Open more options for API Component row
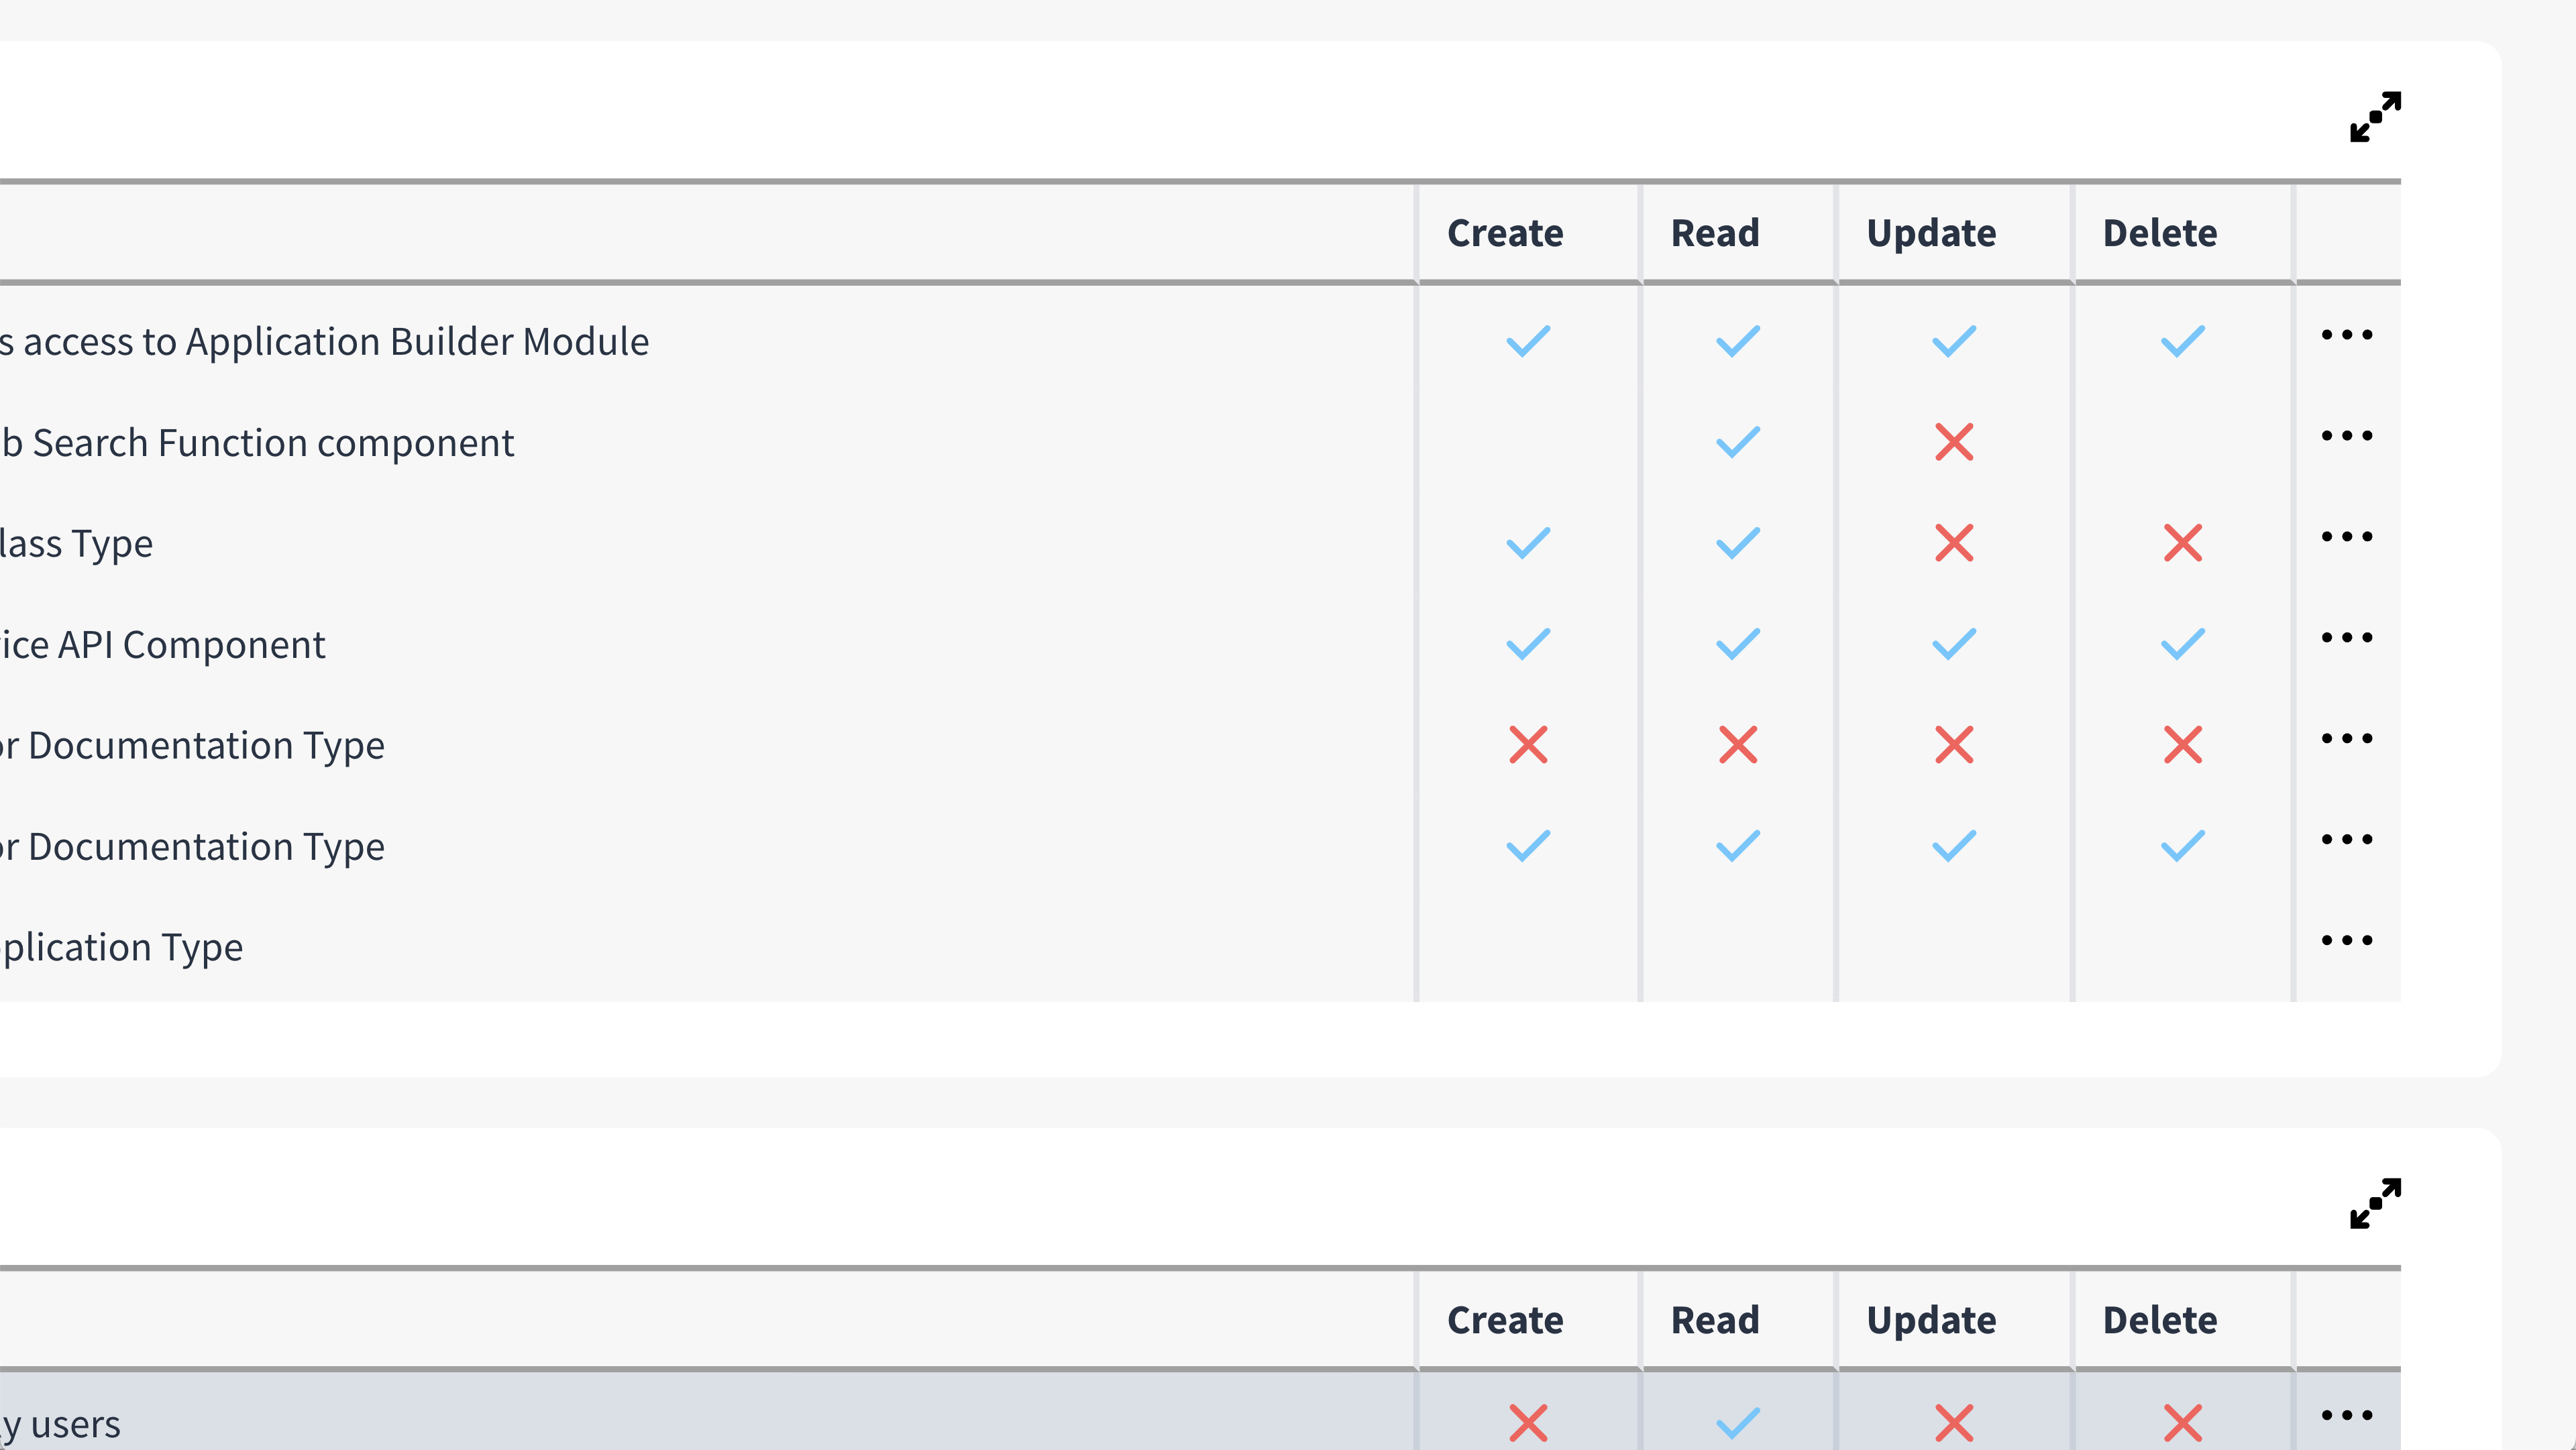Image resolution: width=2576 pixels, height=1450 pixels. [2346, 638]
